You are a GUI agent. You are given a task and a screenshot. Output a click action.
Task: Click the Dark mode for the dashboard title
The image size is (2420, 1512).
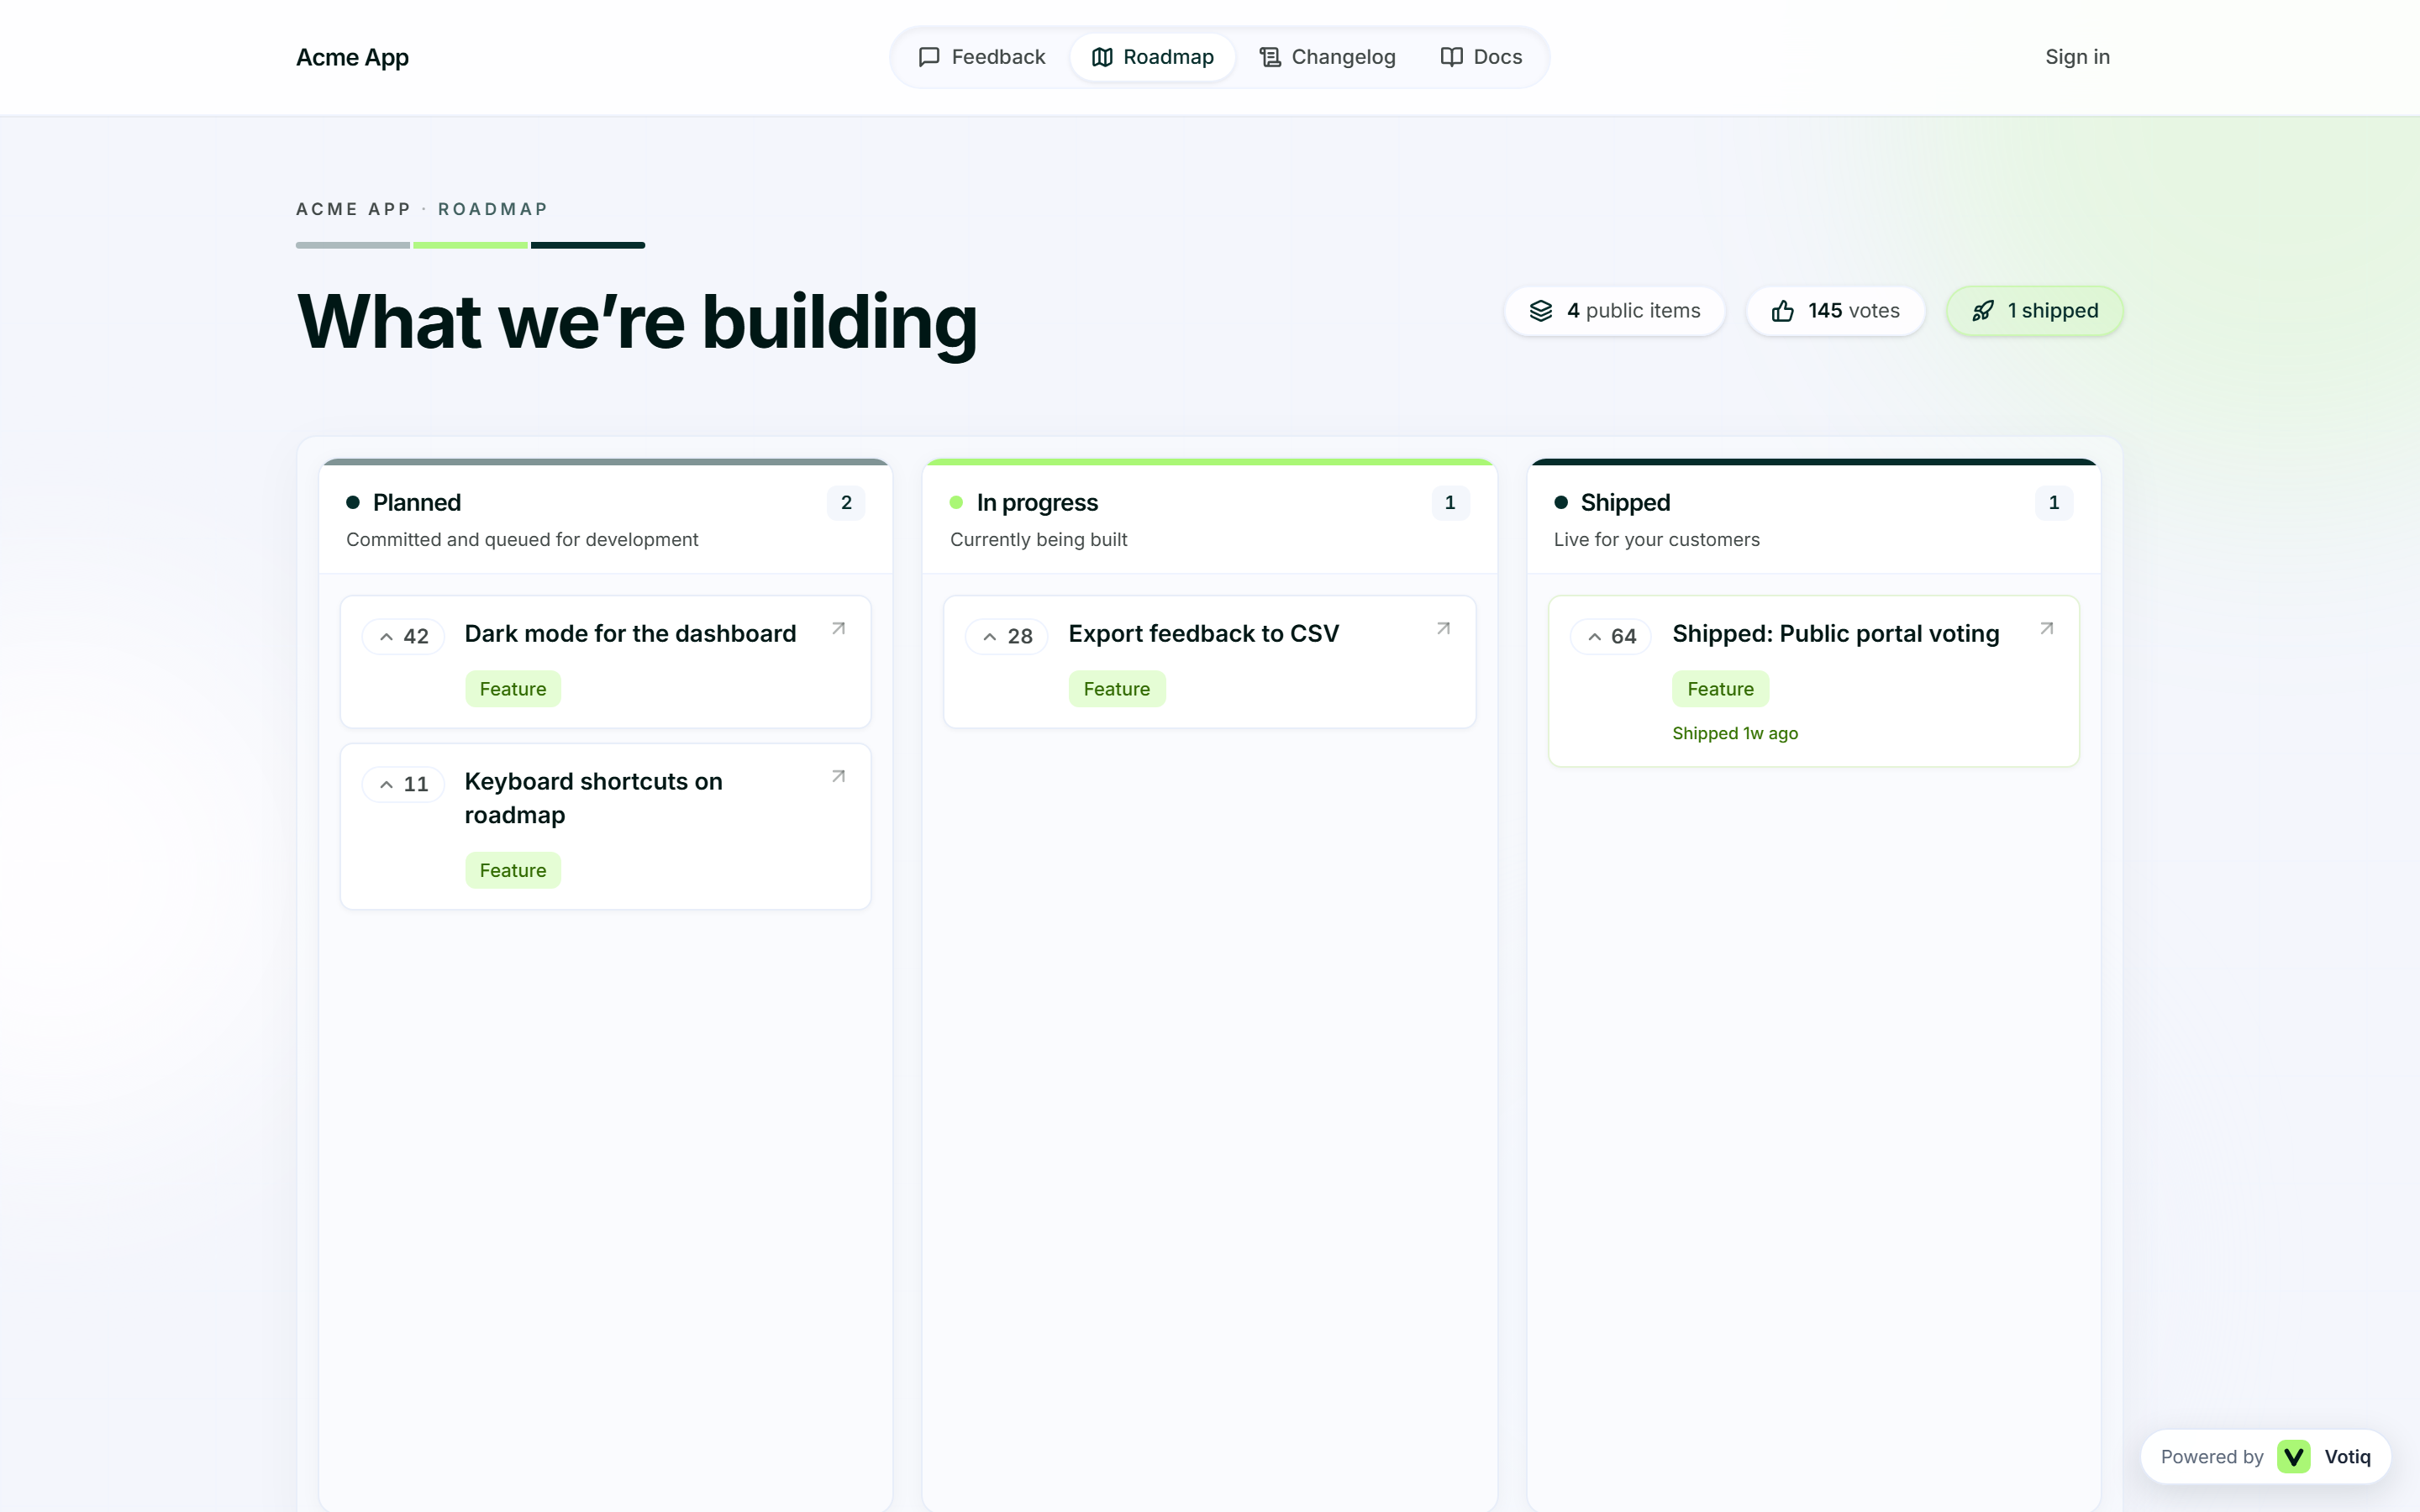(x=630, y=634)
